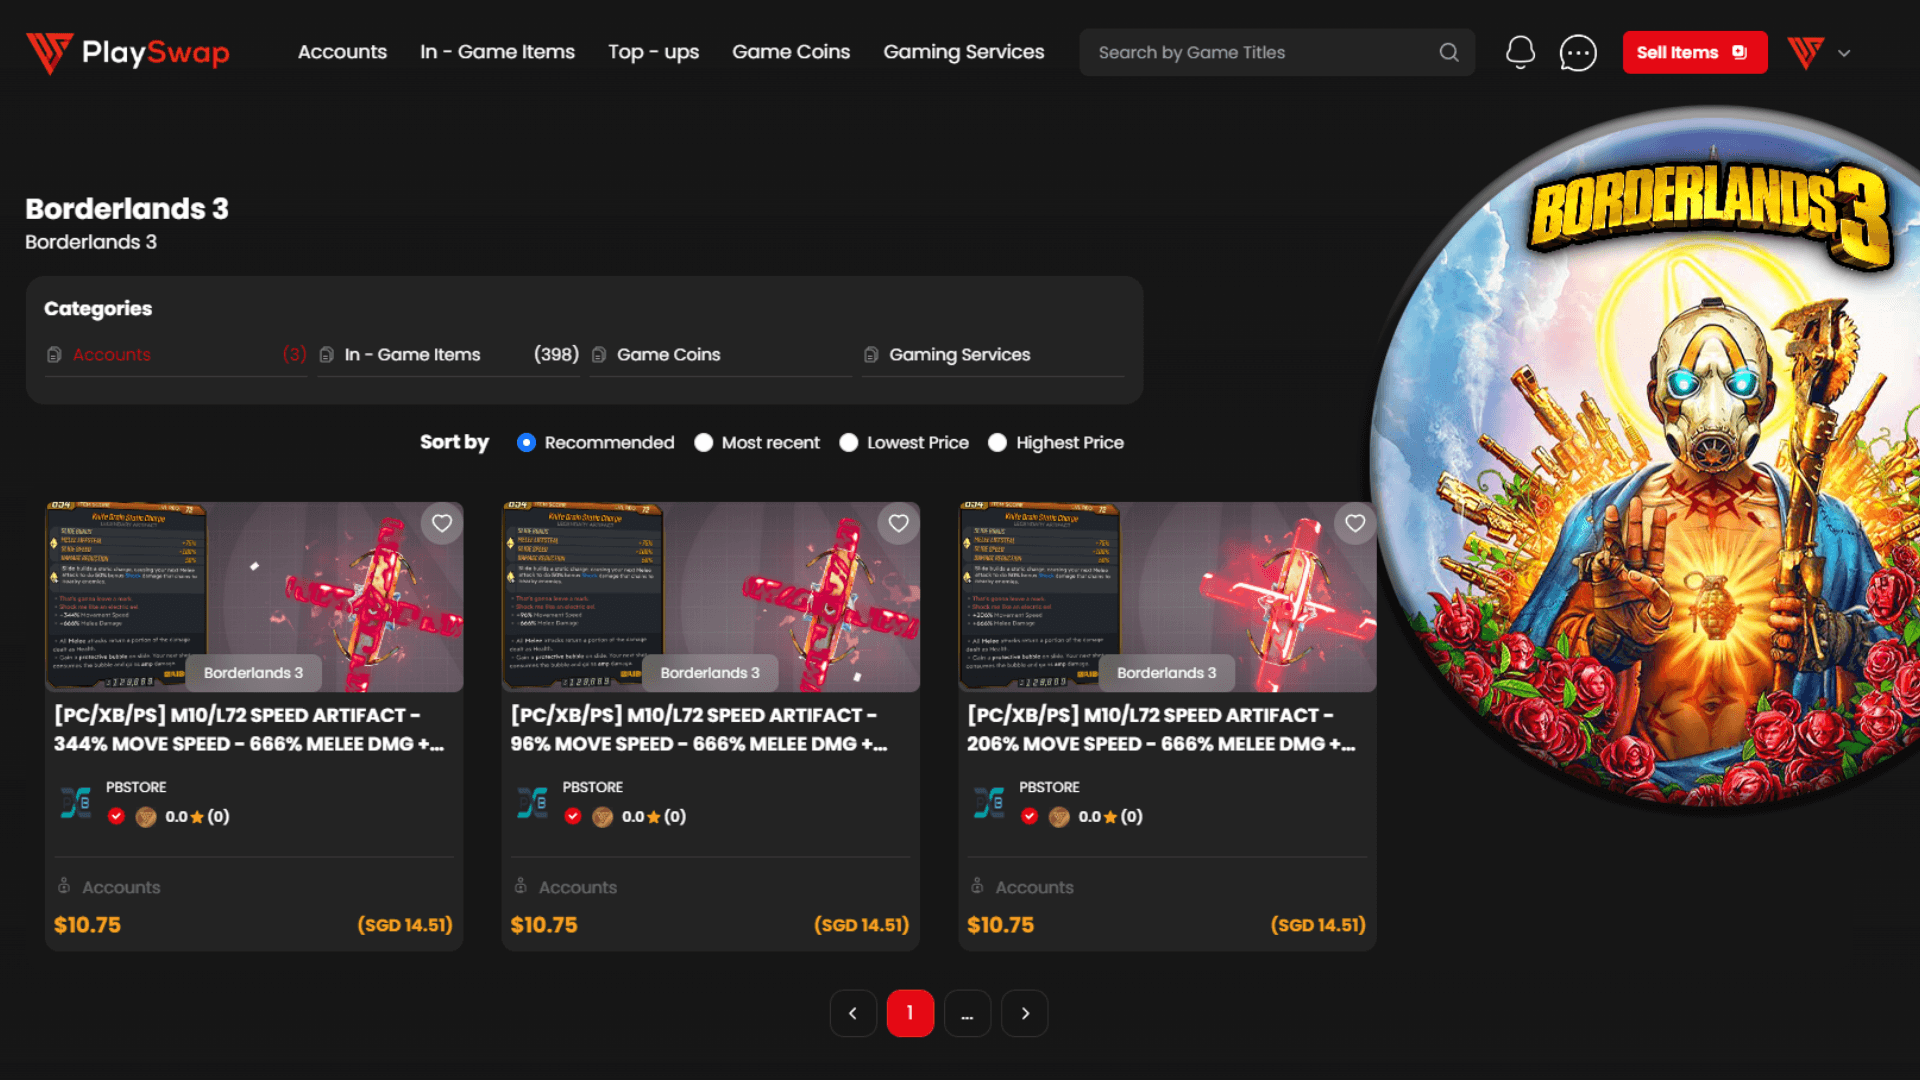
Task: Go to next page arrow
Action: (x=1025, y=1013)
